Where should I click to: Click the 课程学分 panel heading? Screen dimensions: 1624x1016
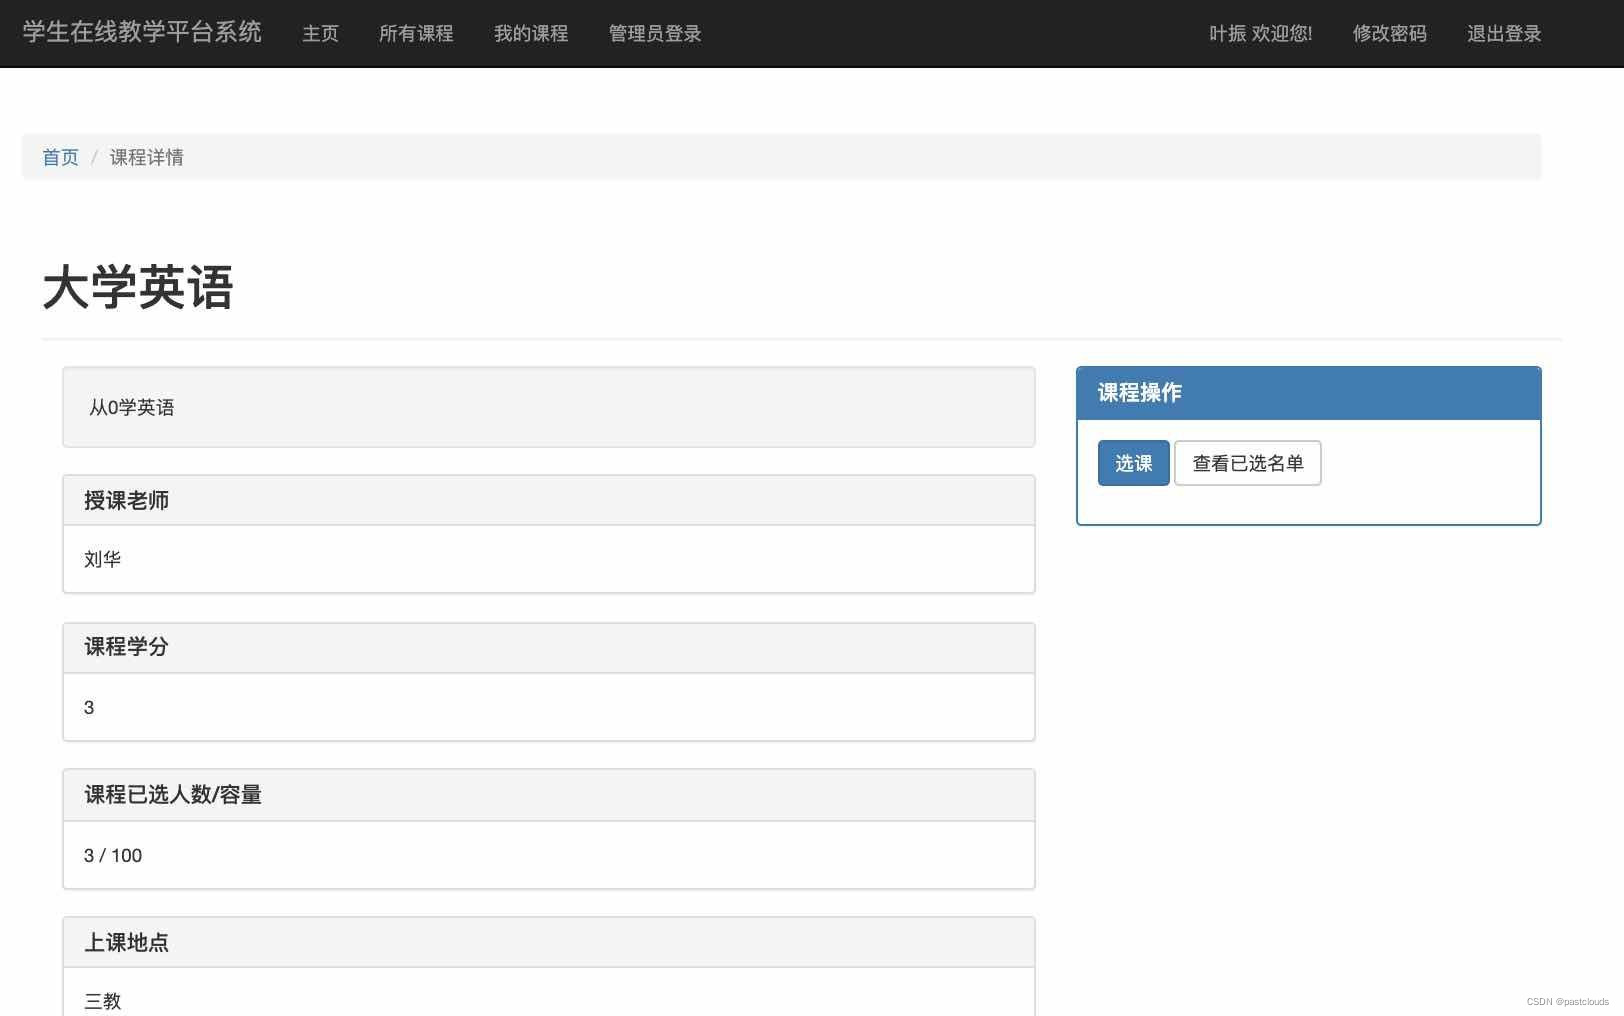549,648
